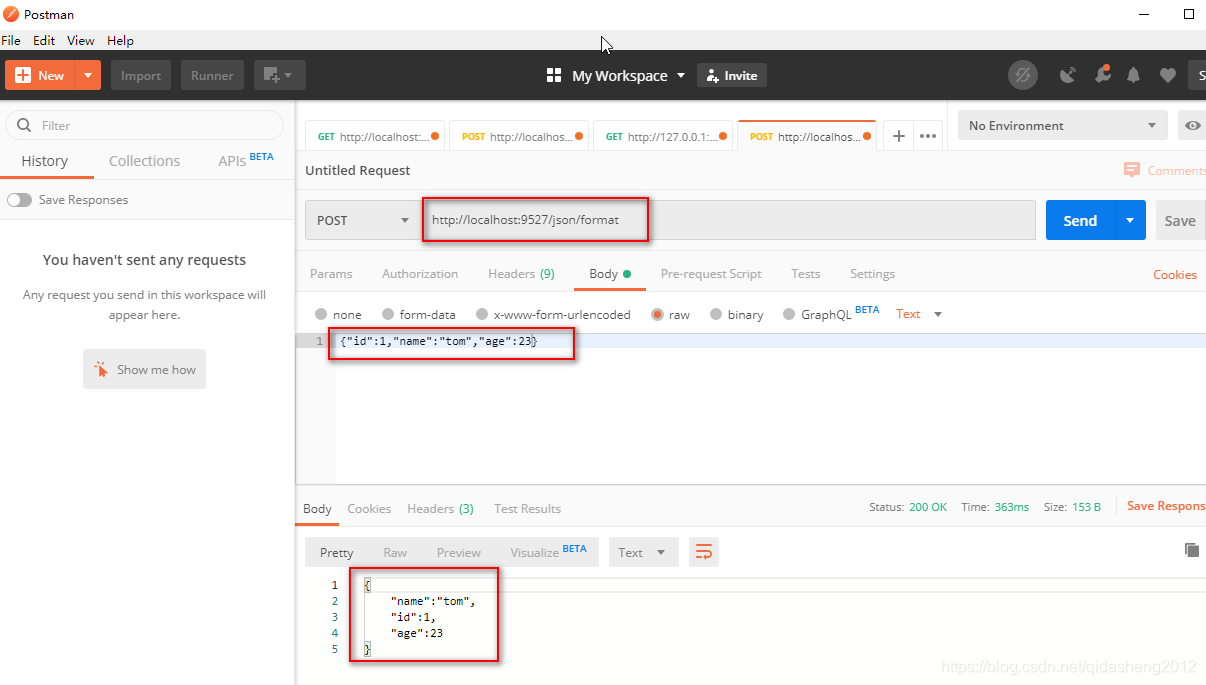Open the response Cookies tab
The width and height of the screenshot is (1206, 685).
(369, 509)
